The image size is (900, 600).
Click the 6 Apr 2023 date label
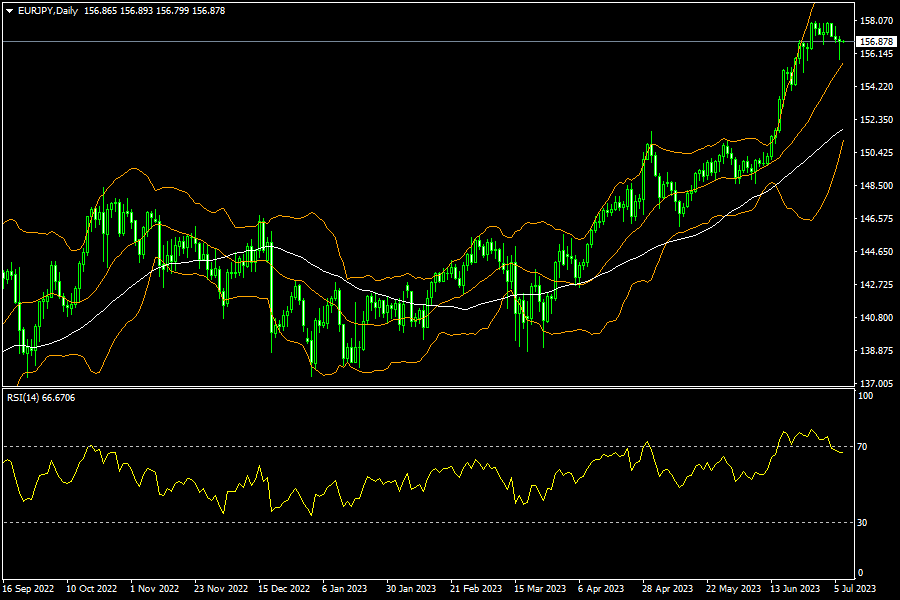click(x=601, y=589)
